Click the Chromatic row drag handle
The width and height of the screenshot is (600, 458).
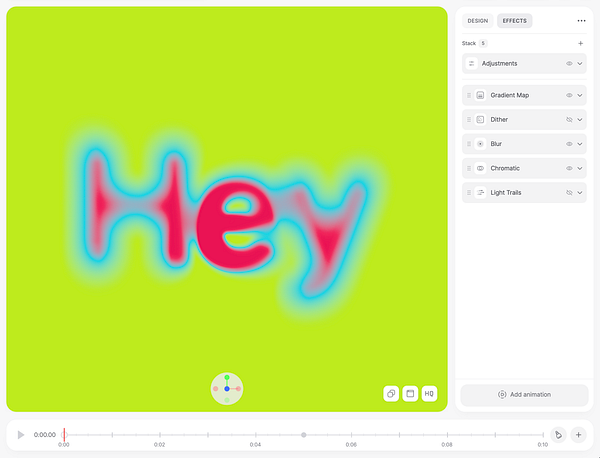tap(469, 168)
